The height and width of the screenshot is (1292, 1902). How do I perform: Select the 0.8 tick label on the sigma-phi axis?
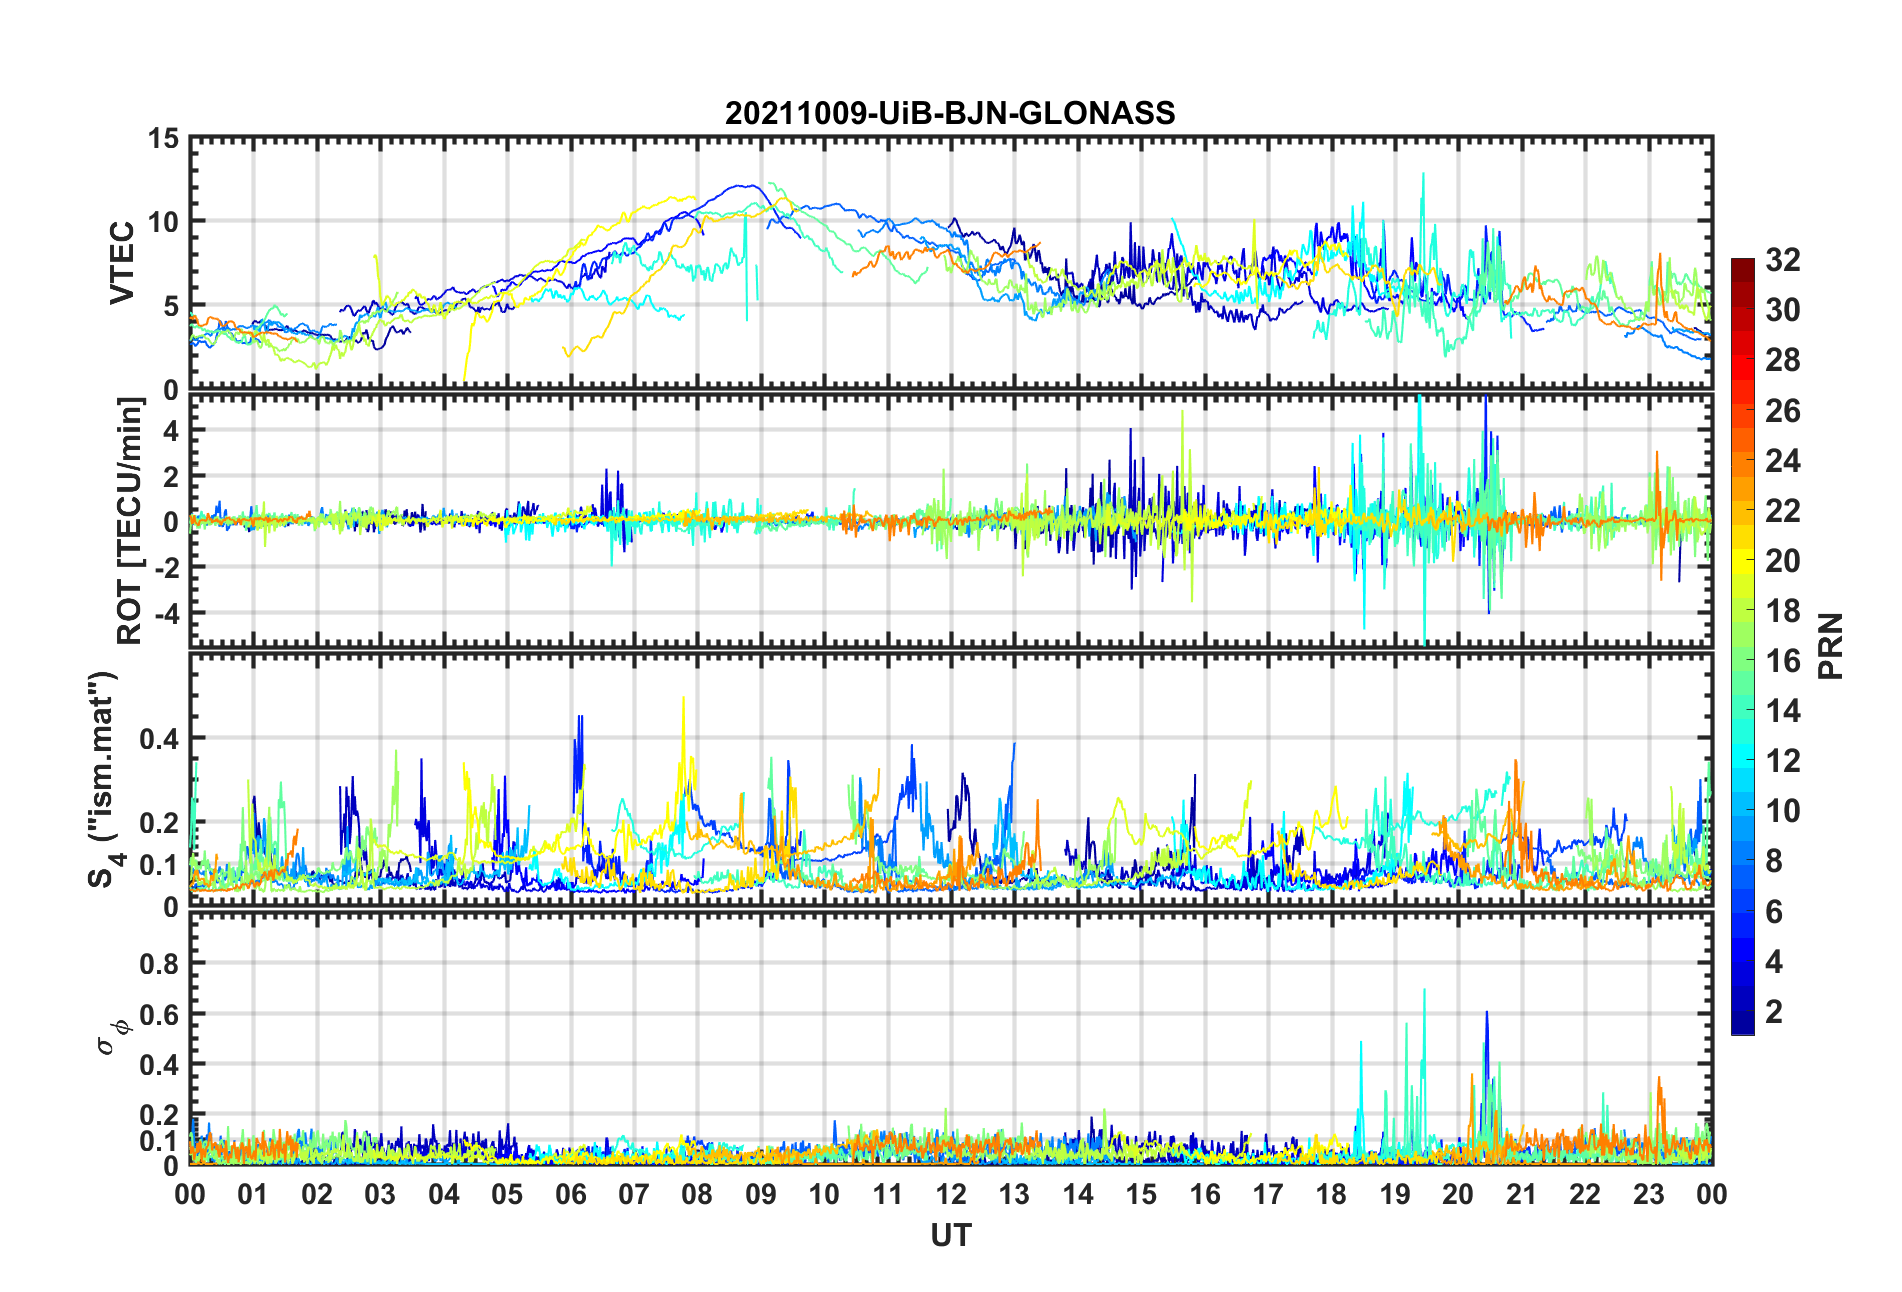(x=160, y=964)
